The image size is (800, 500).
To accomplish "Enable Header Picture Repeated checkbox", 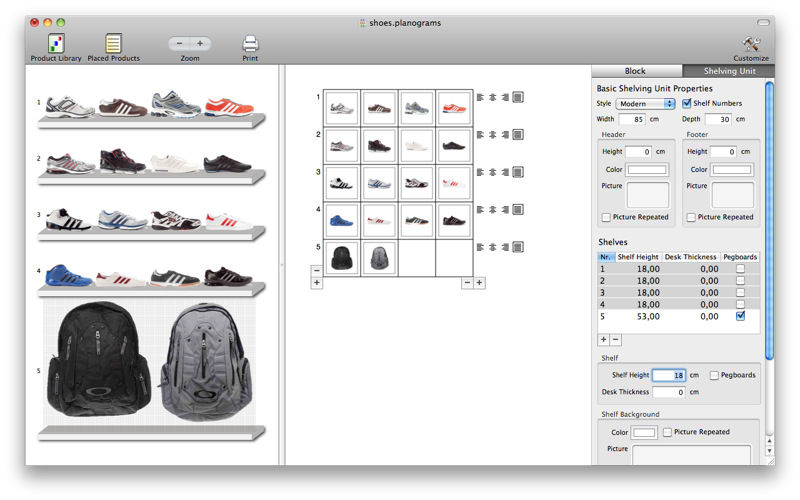I will tap(606, 217).
